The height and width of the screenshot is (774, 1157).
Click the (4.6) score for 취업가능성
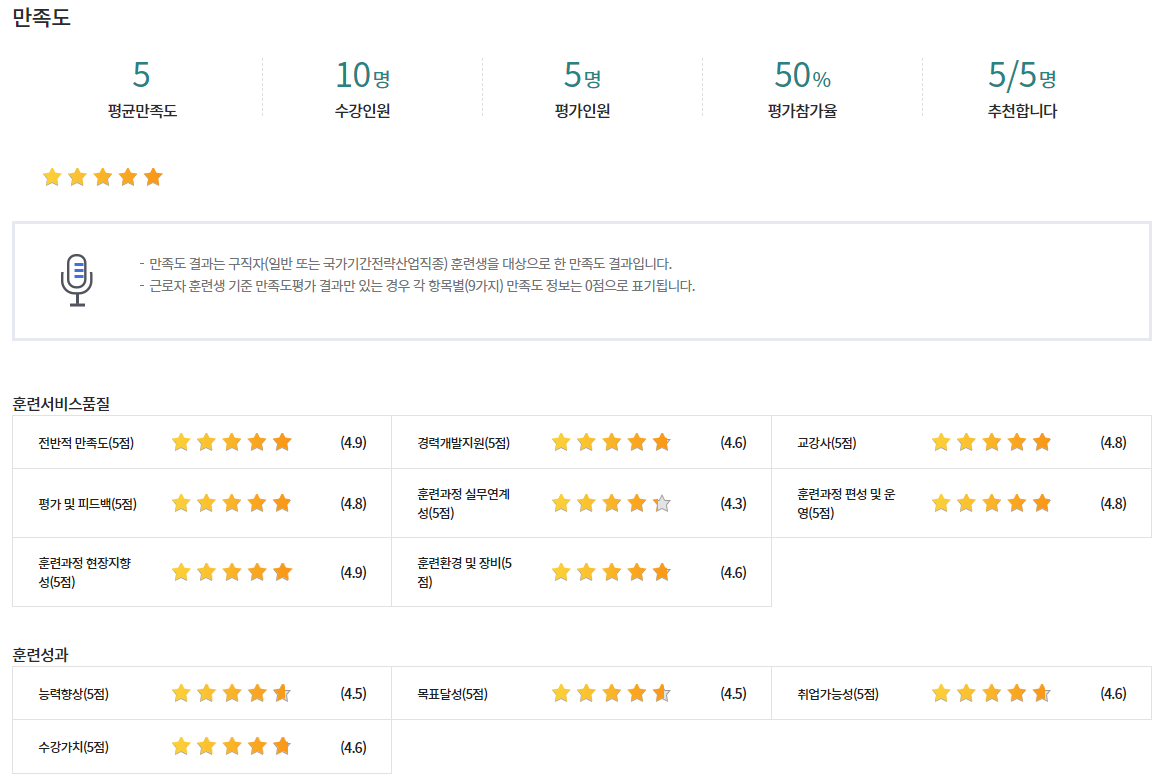1113,694
